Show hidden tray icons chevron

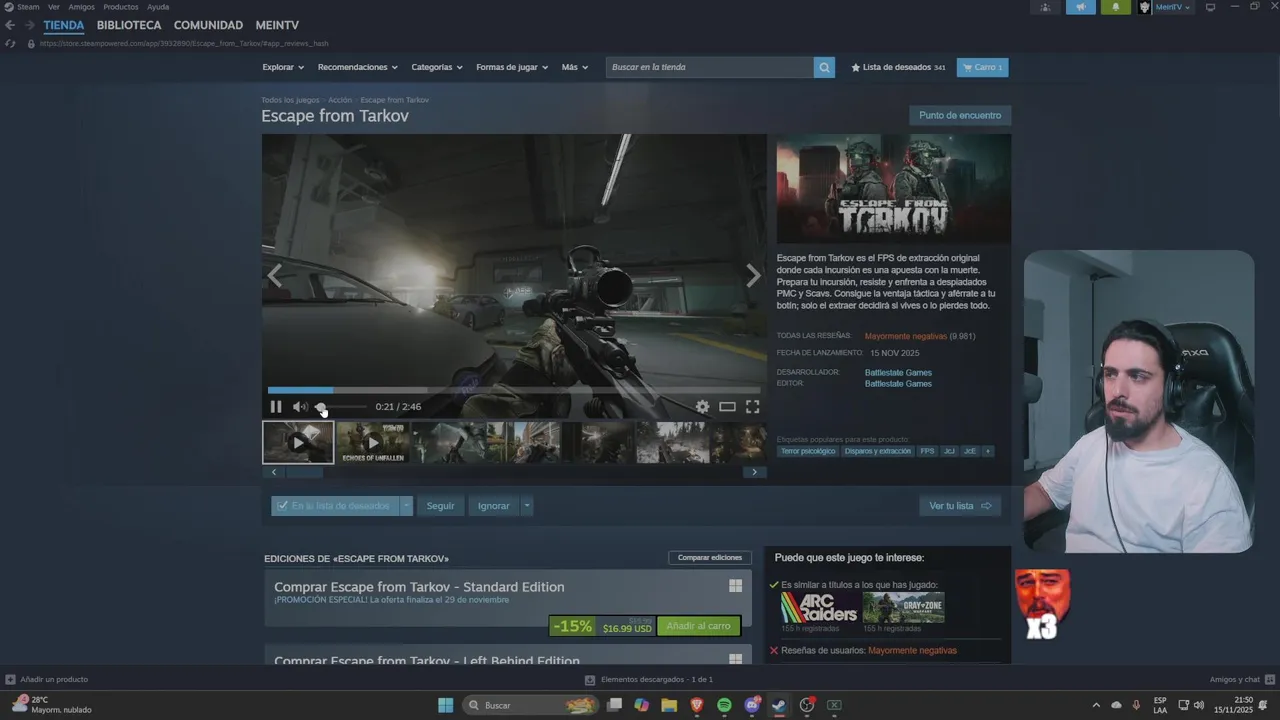[1096, 705]
